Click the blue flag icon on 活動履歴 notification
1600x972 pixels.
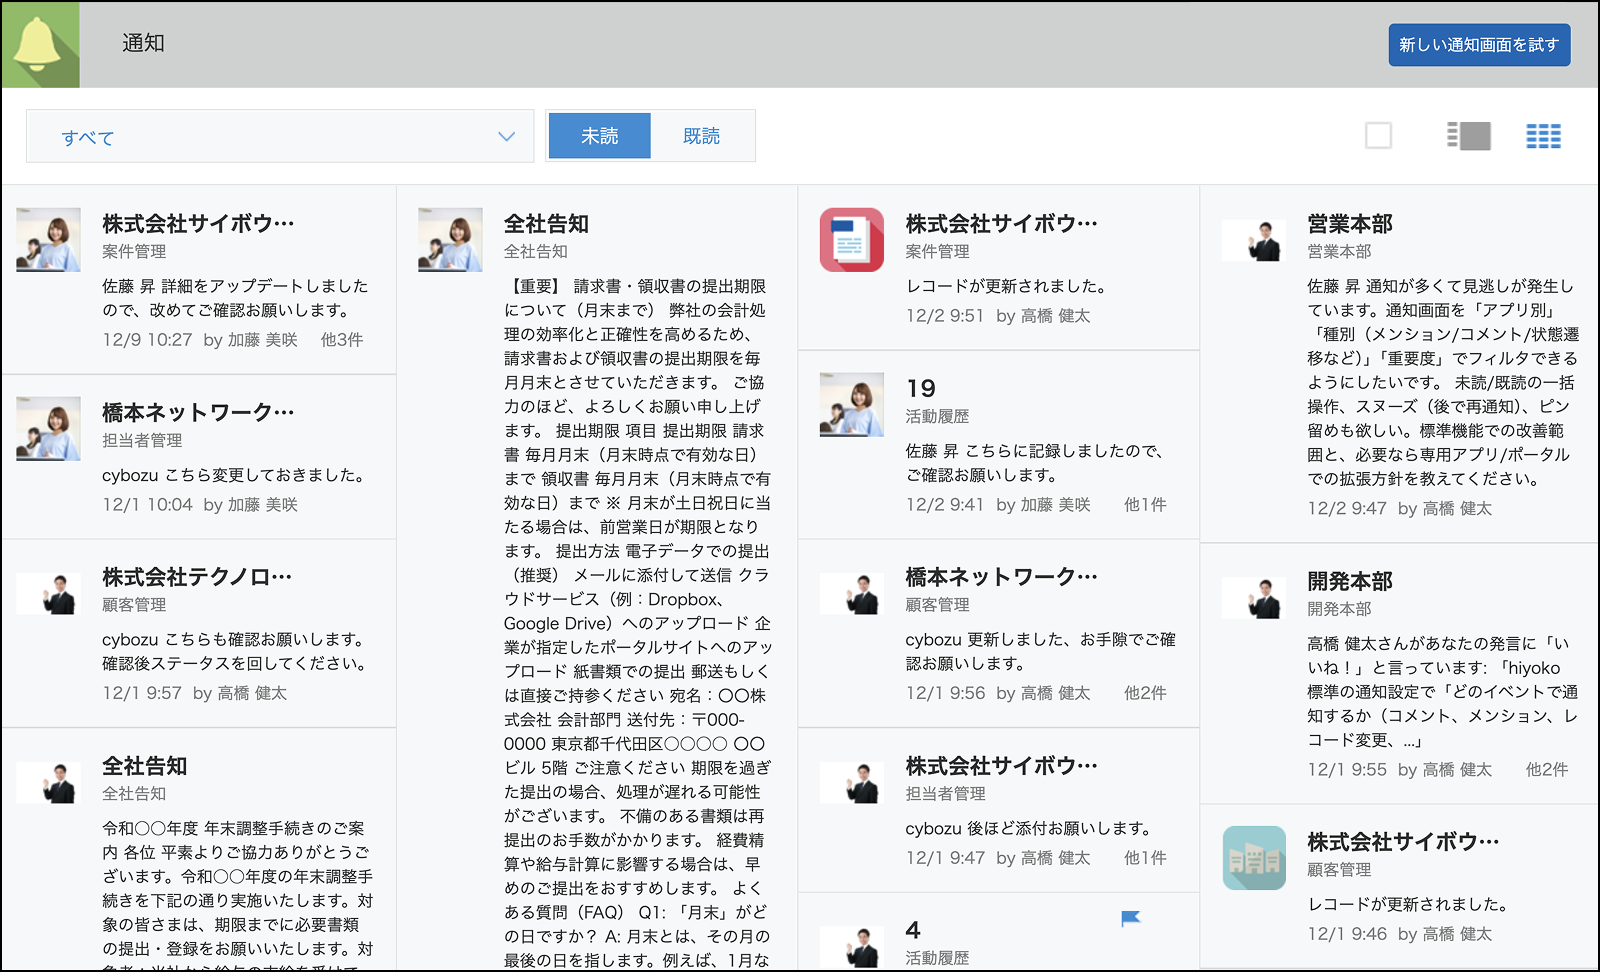pyautogui.click(x=1128, y=917)
